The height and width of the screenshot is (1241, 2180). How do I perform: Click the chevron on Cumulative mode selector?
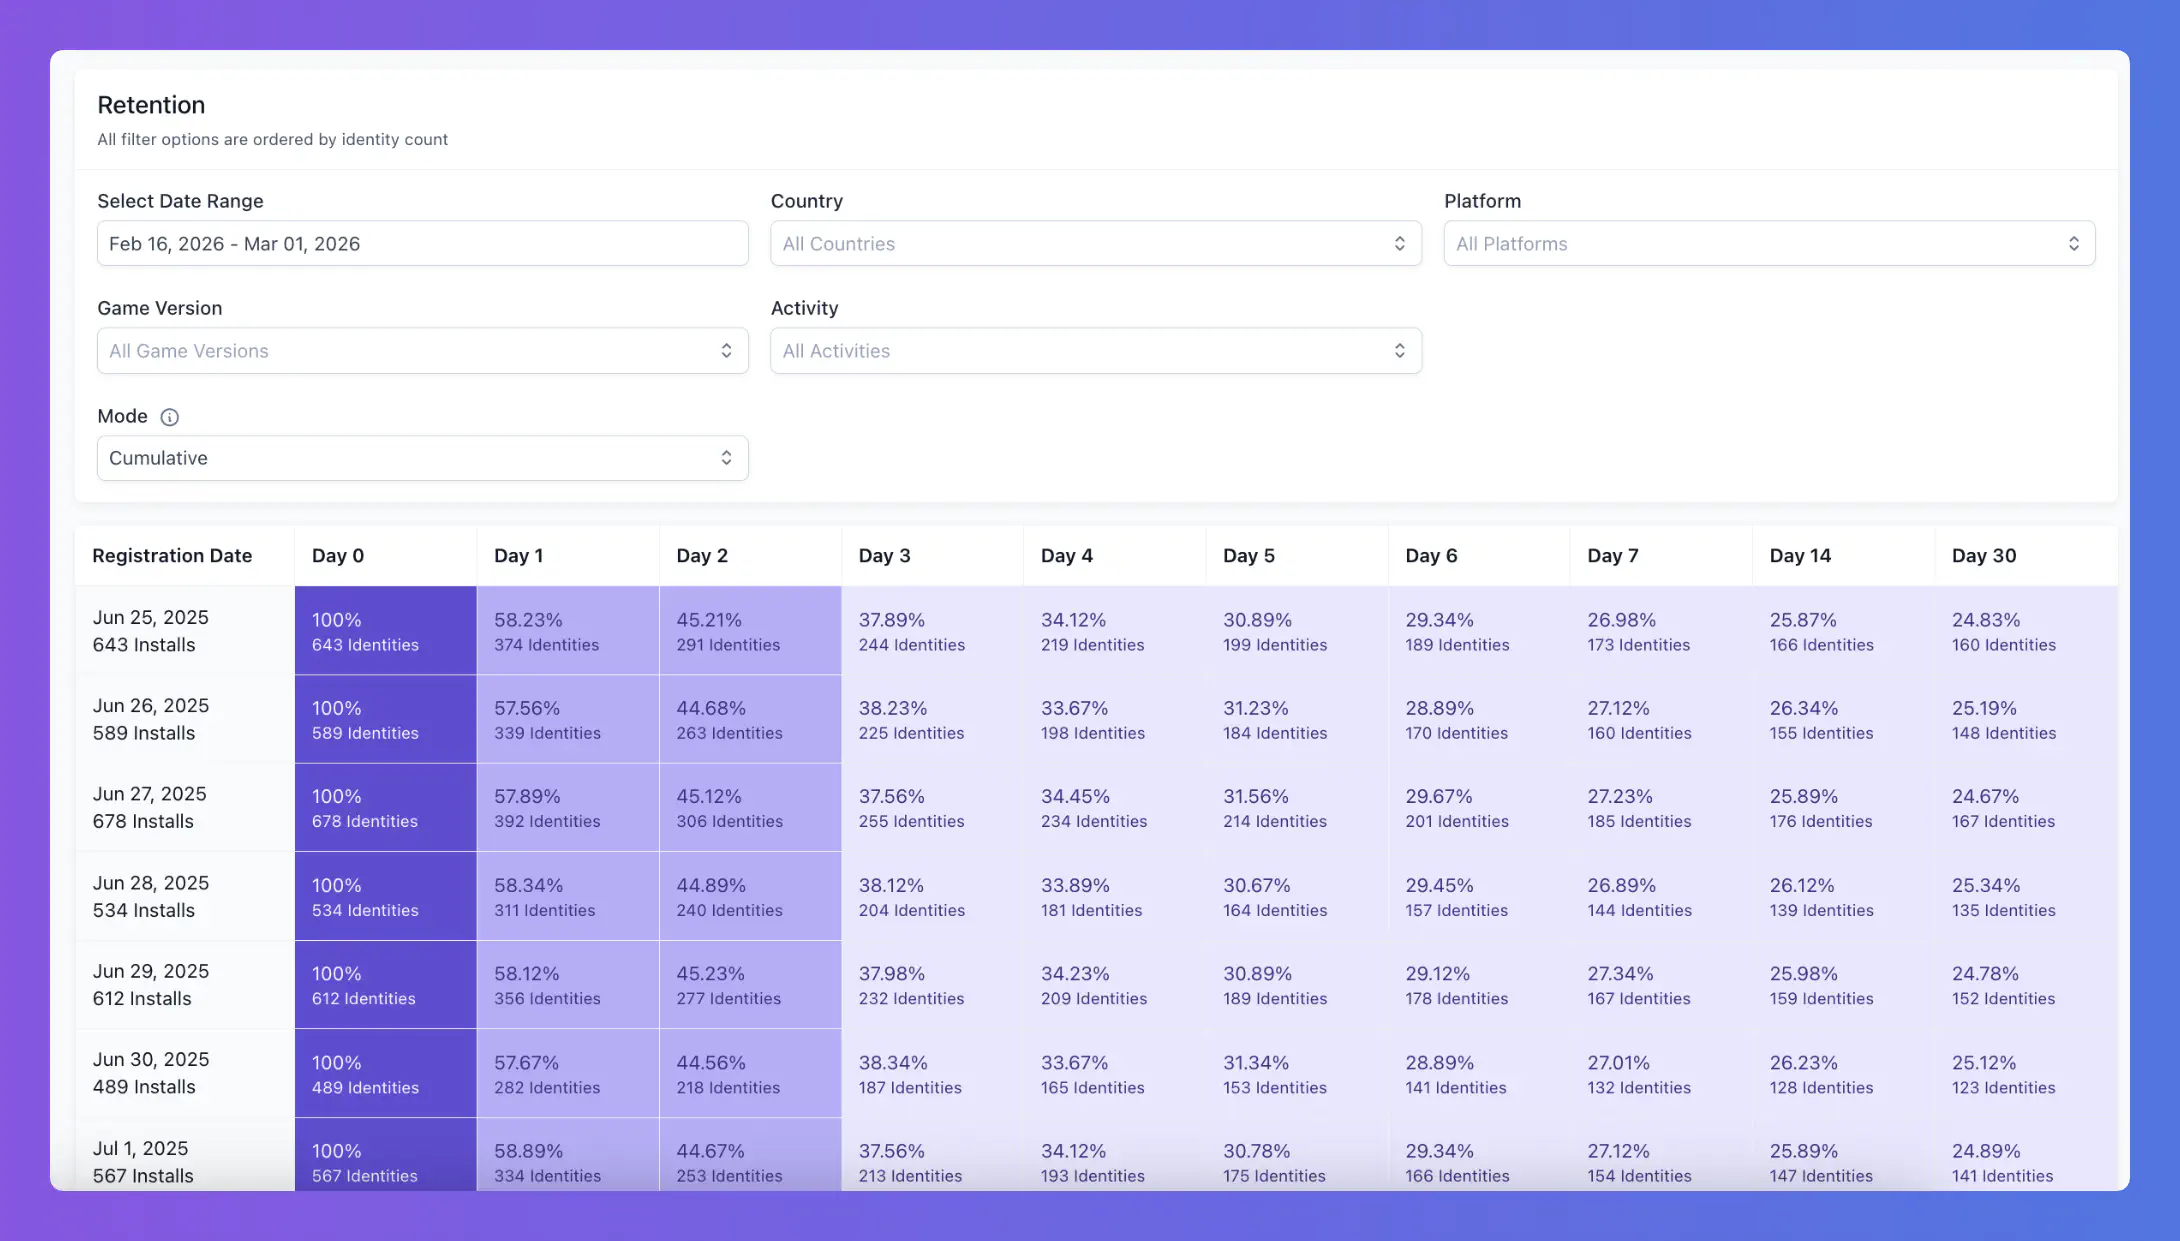(727, 458)
